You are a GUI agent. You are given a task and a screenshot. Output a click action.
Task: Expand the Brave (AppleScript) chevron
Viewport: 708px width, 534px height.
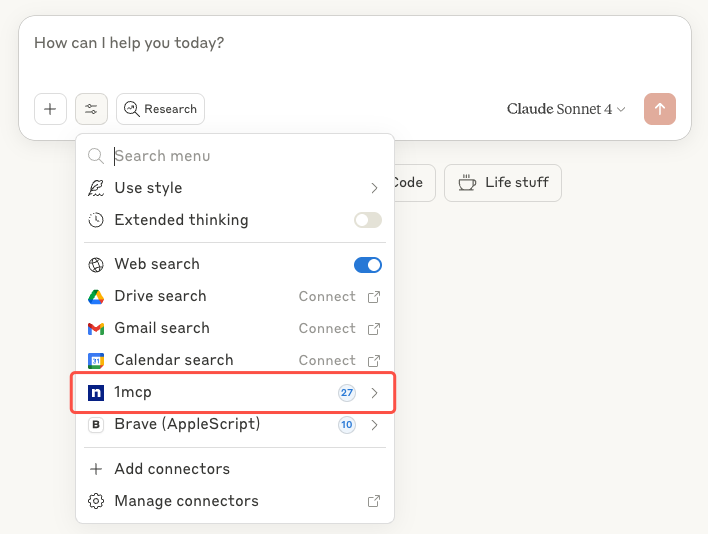tap(374, 425)
